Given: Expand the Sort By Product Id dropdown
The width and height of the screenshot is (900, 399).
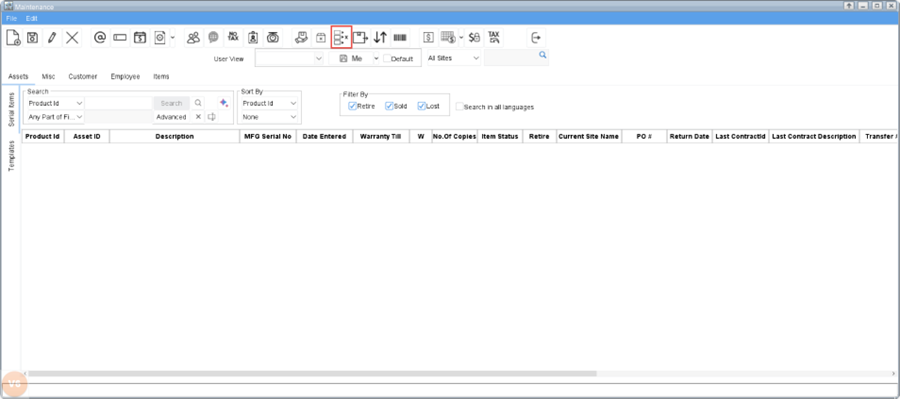Looking at the screenshot, I should pyautogui.click(x=269, y=103).
